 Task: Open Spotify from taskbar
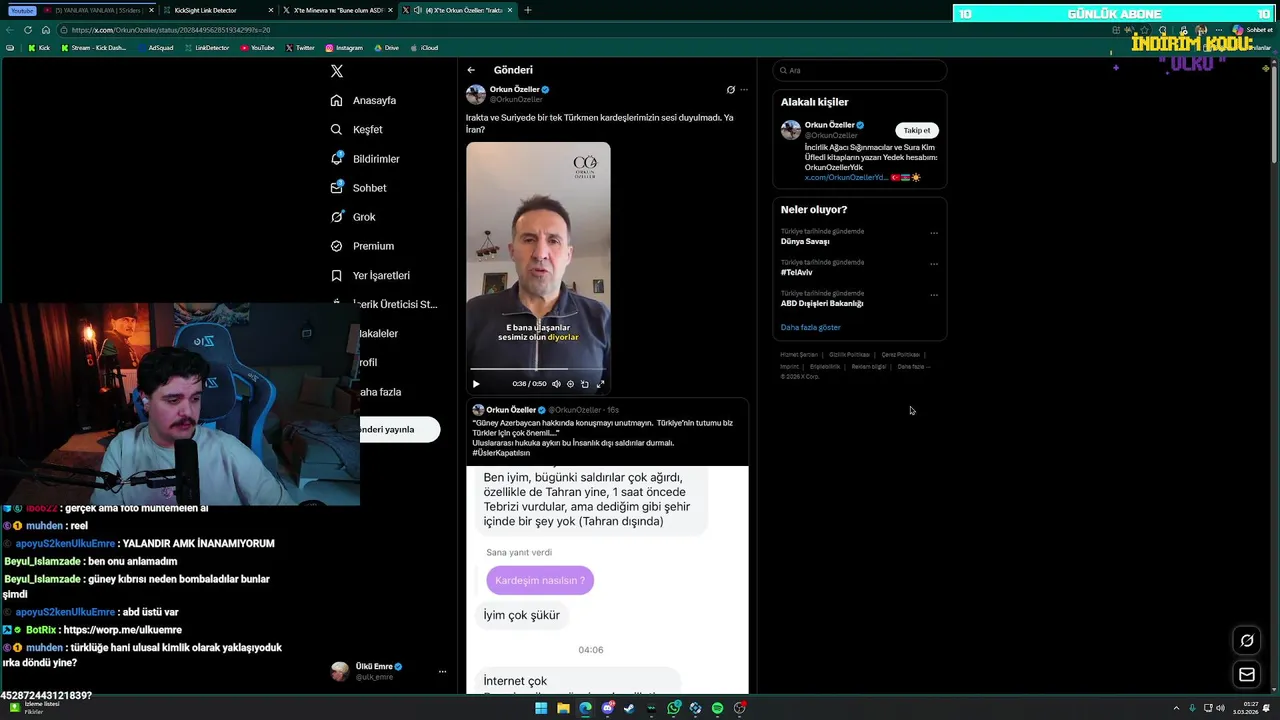(x=717, y=708)
